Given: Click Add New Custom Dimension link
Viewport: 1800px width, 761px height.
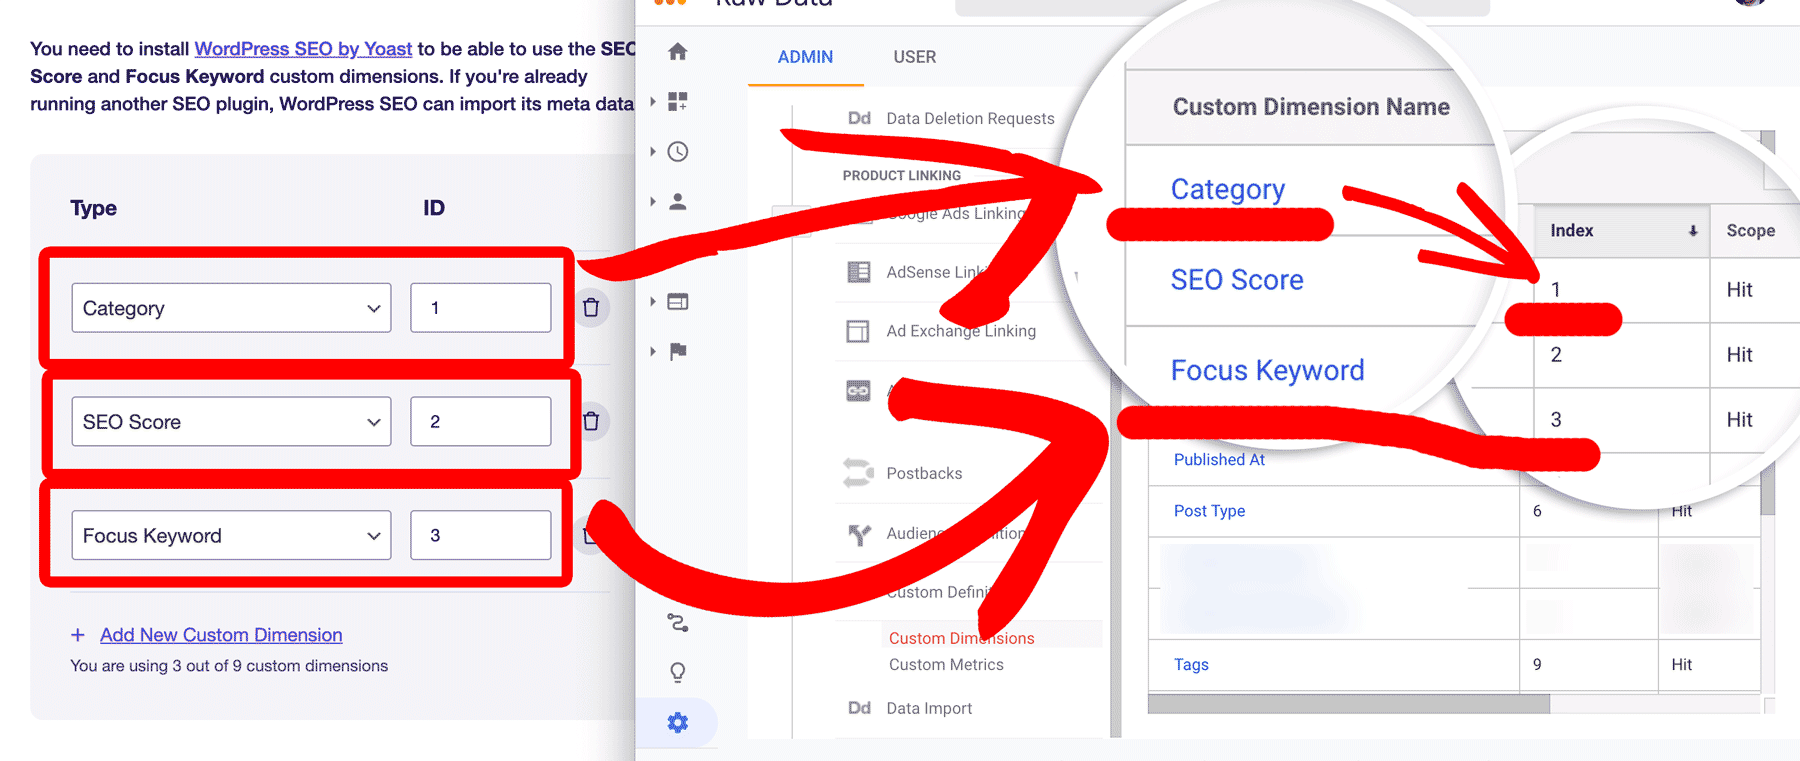Looking at the screenshot, I should pyautogui.click(x=221, y=635).
